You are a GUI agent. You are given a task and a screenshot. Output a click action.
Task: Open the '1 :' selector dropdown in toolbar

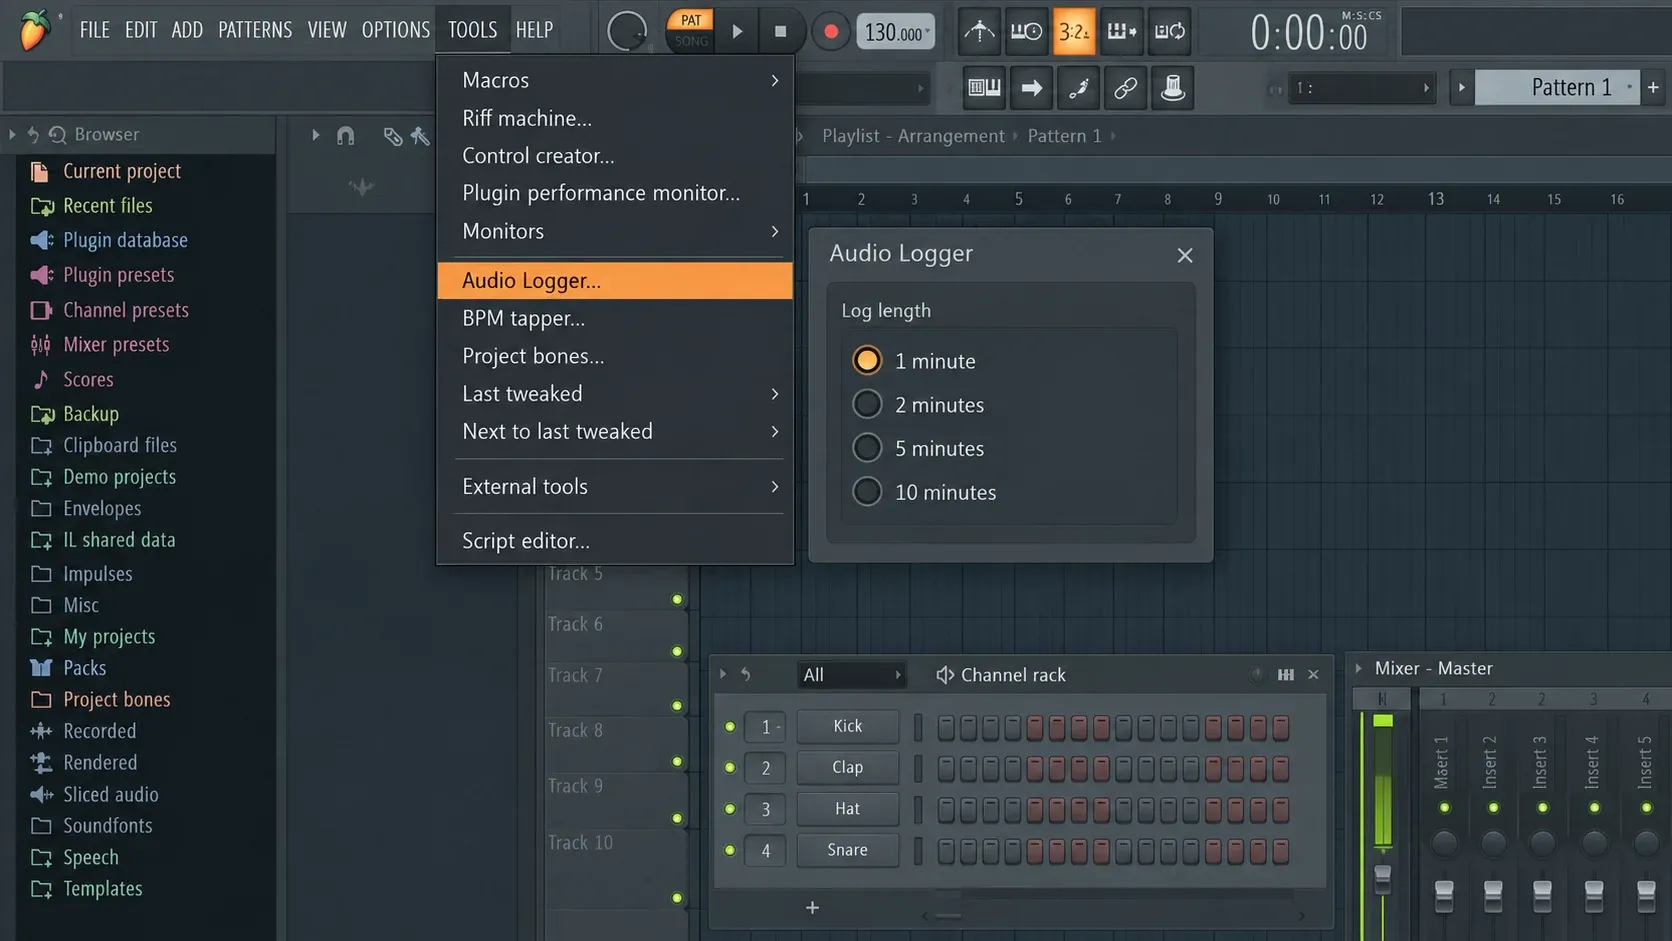(x=1361, y=88)
